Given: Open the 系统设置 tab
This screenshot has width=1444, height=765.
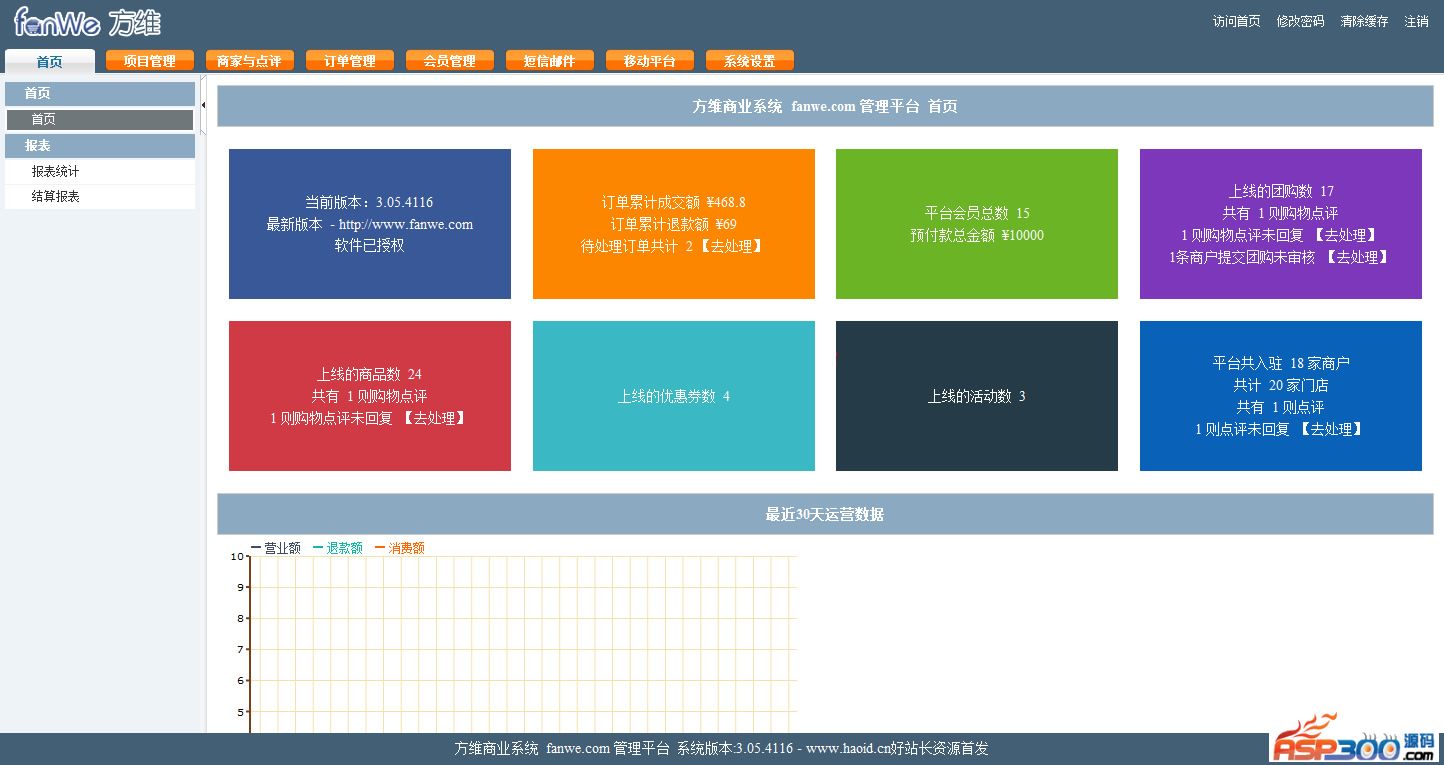Looking at the screenshot, I should click(x=750, y=61).
